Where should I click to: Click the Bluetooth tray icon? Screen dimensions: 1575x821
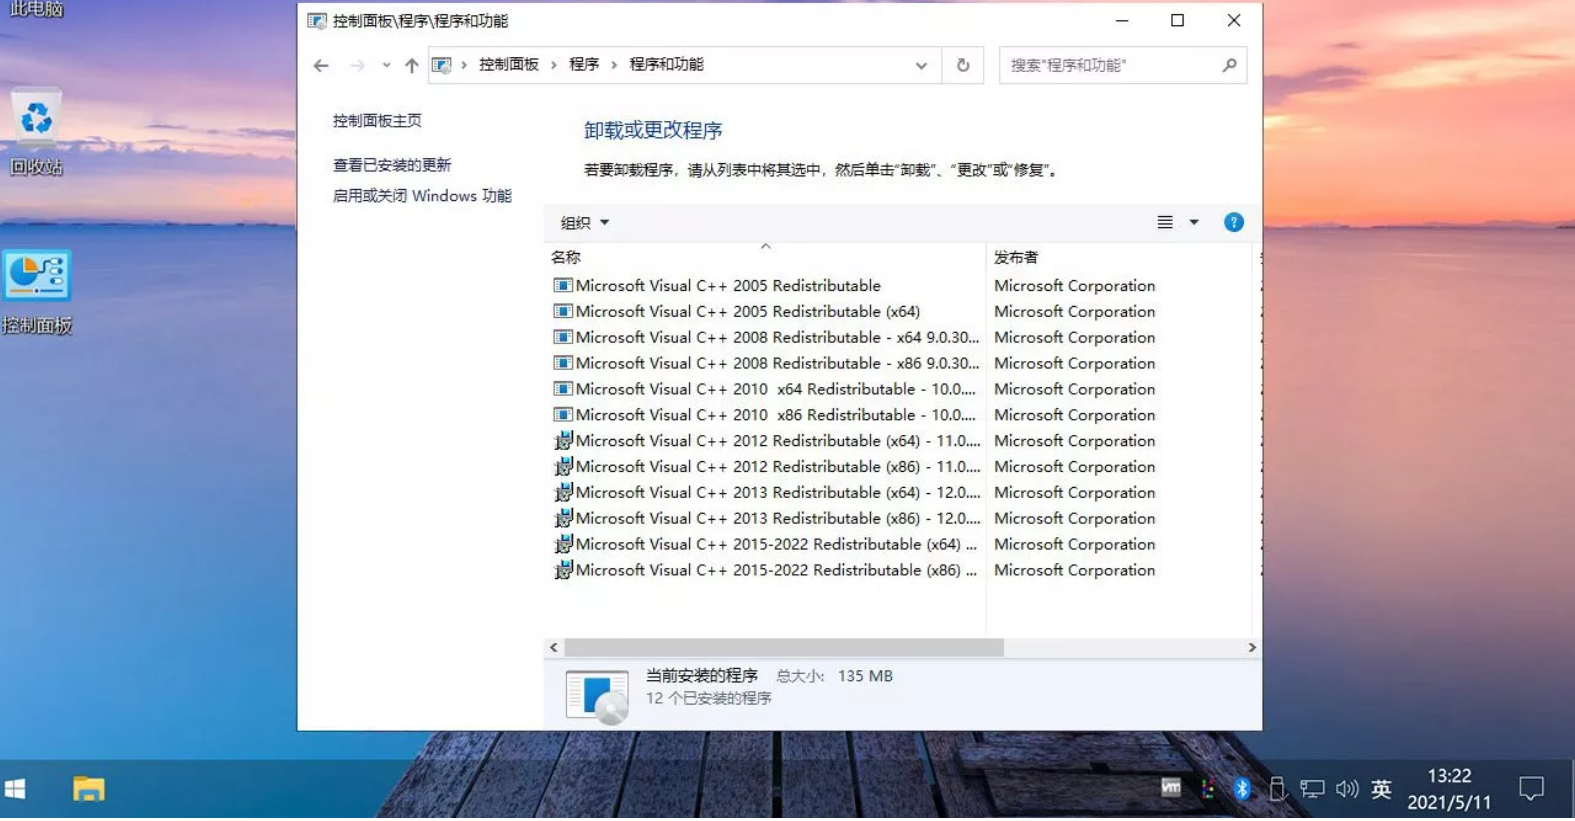pyautogui.click(x=1242, y=789)
